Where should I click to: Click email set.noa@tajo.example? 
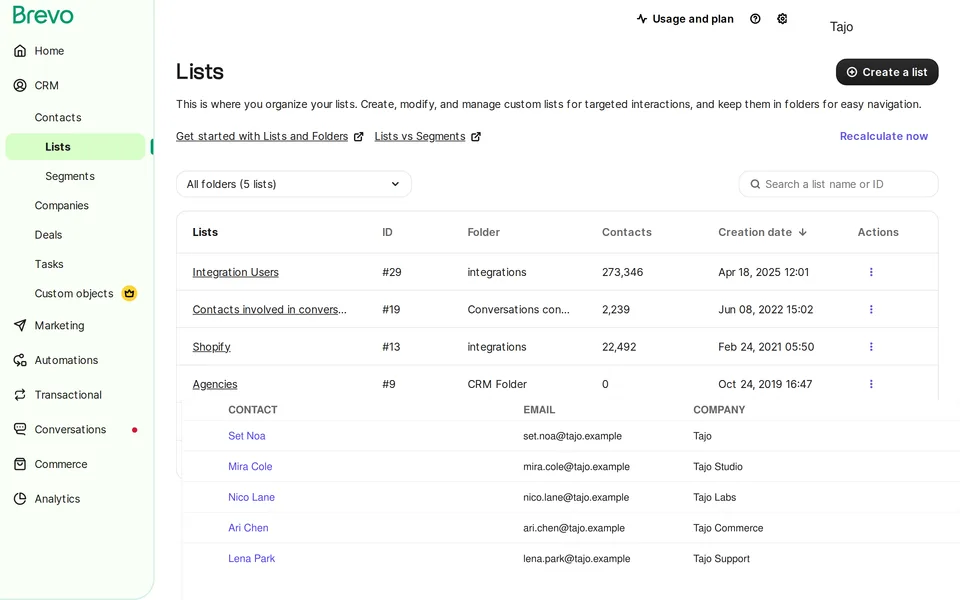[x=572, y=436]
